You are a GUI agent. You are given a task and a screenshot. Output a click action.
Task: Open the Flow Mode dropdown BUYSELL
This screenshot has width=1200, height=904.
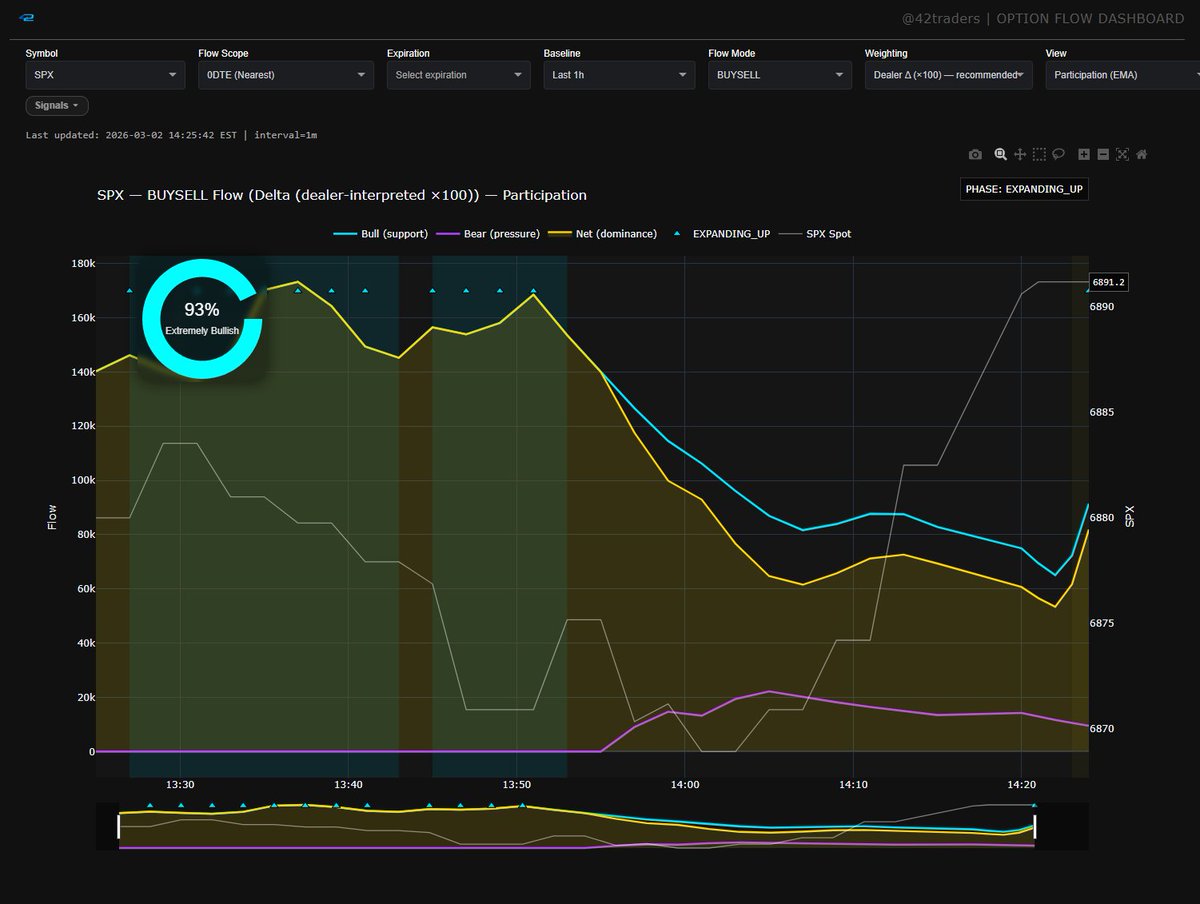click(779, 75)
